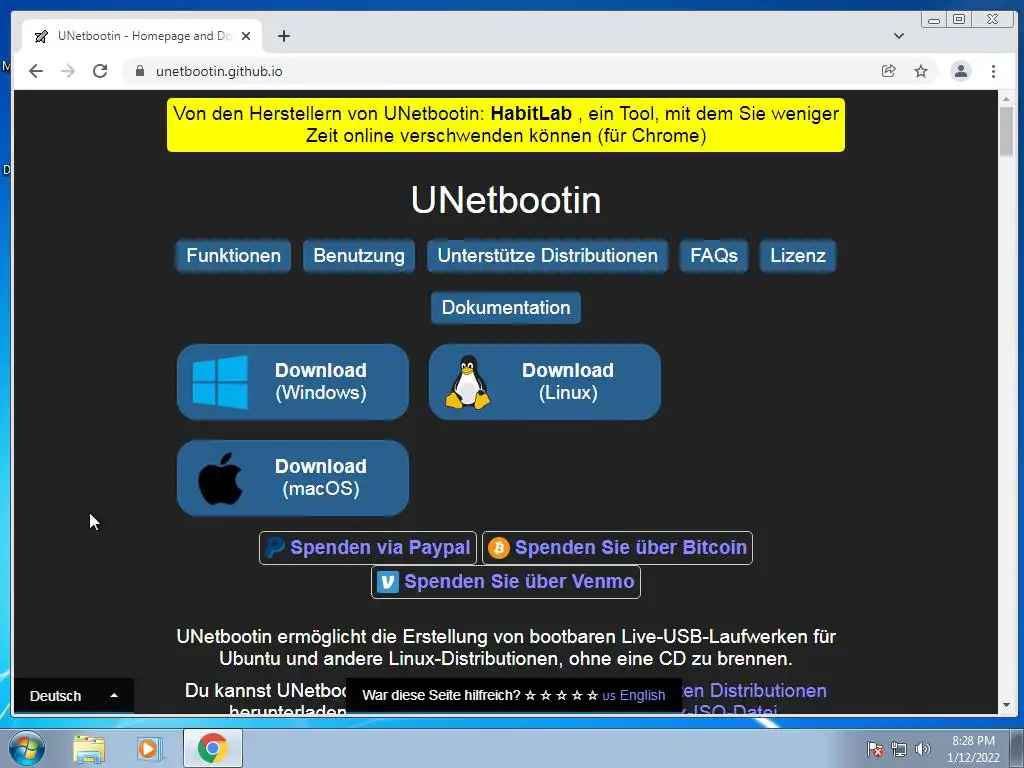Click the scrollbar up arrow
This screenshot has width=1024, height=768.
pos(1006,99)
